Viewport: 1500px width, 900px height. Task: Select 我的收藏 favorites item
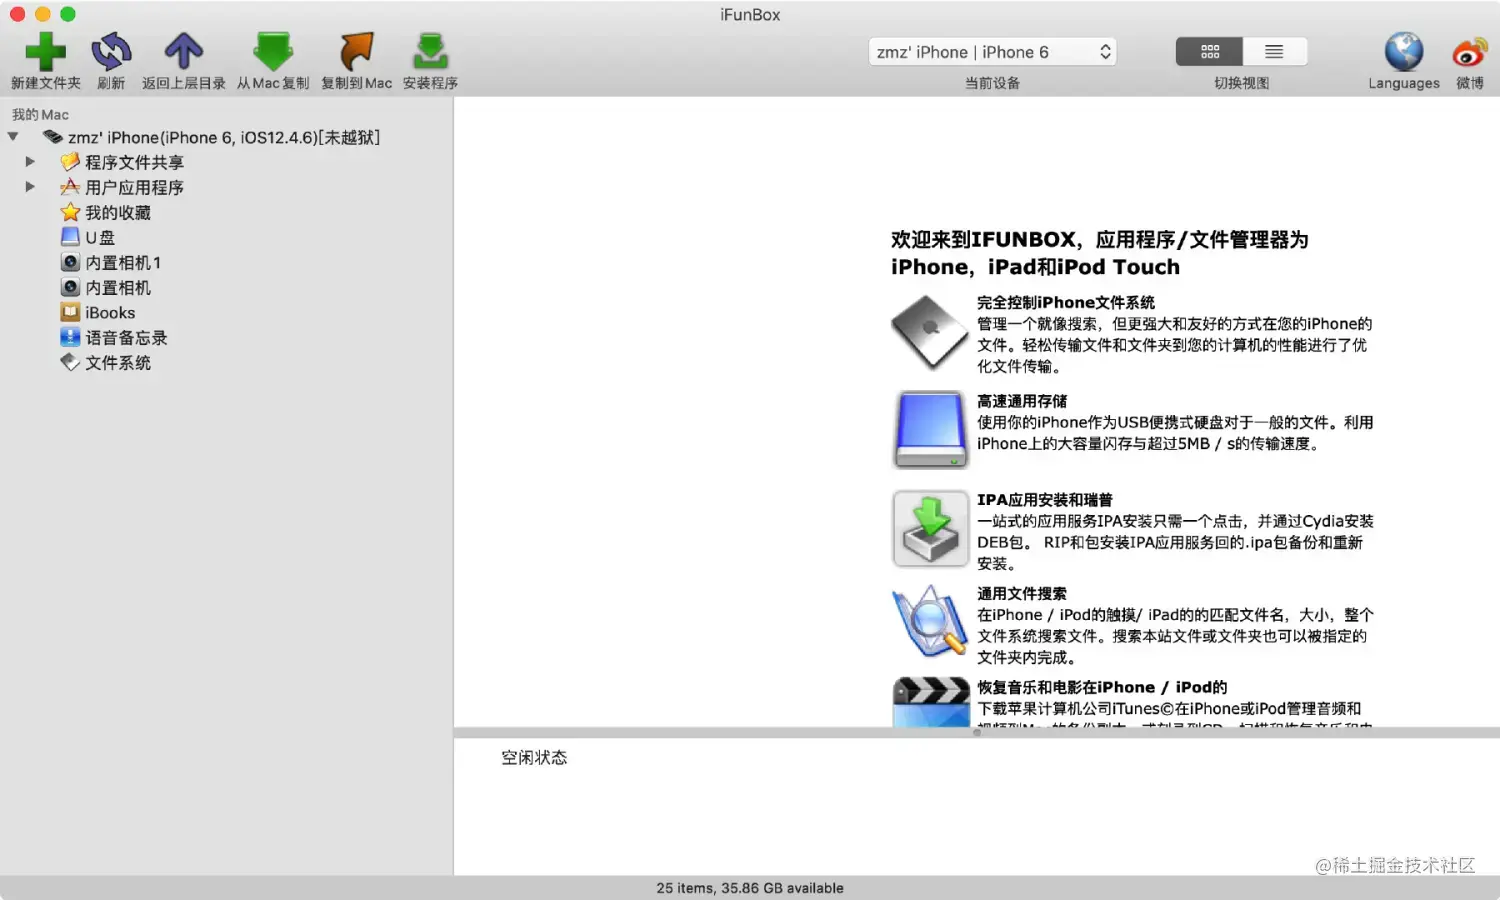coord(118,212)
